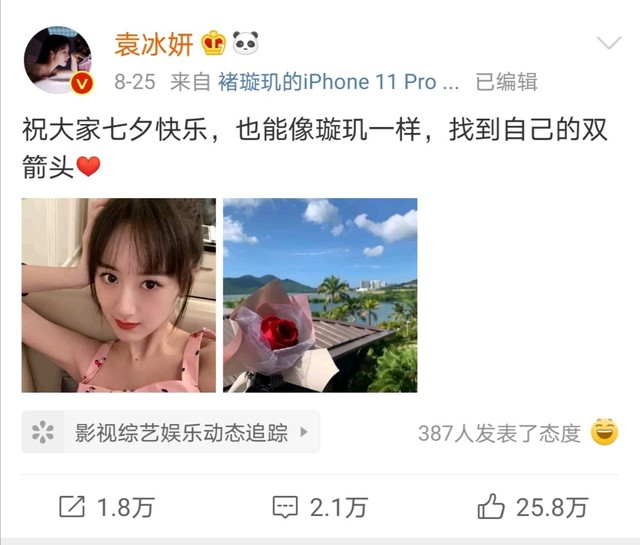This screenshot has width=640, height=545.
Task: Tap the crown membership badge icon
Action: click(213, 43)
